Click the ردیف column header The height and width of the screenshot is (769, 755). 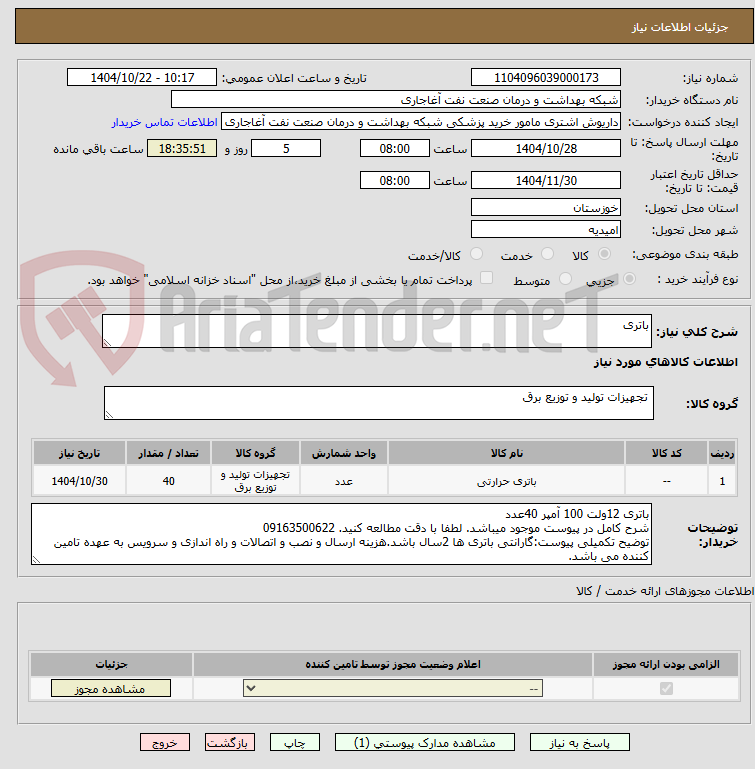click(x=722, y=453)
